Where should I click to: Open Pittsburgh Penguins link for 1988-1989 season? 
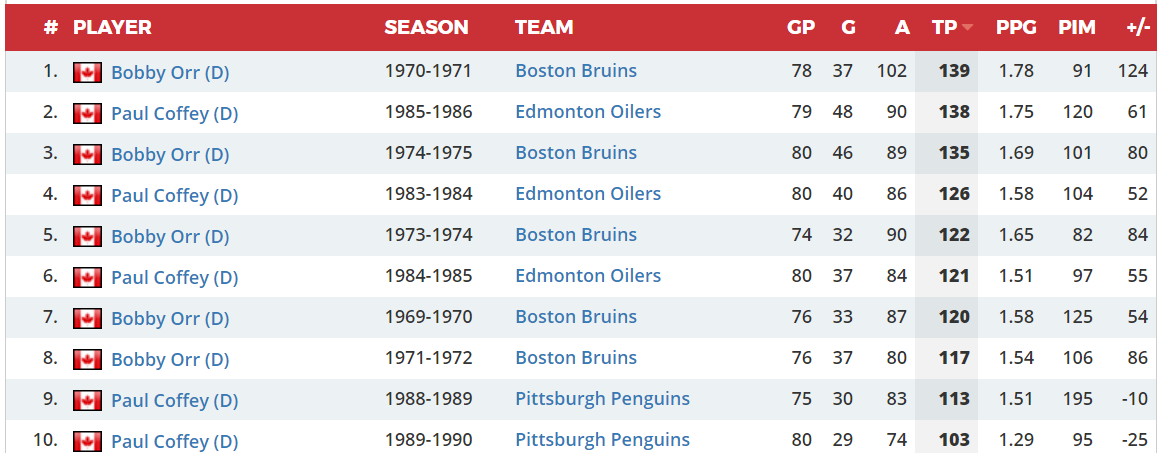tap(602, 399)
